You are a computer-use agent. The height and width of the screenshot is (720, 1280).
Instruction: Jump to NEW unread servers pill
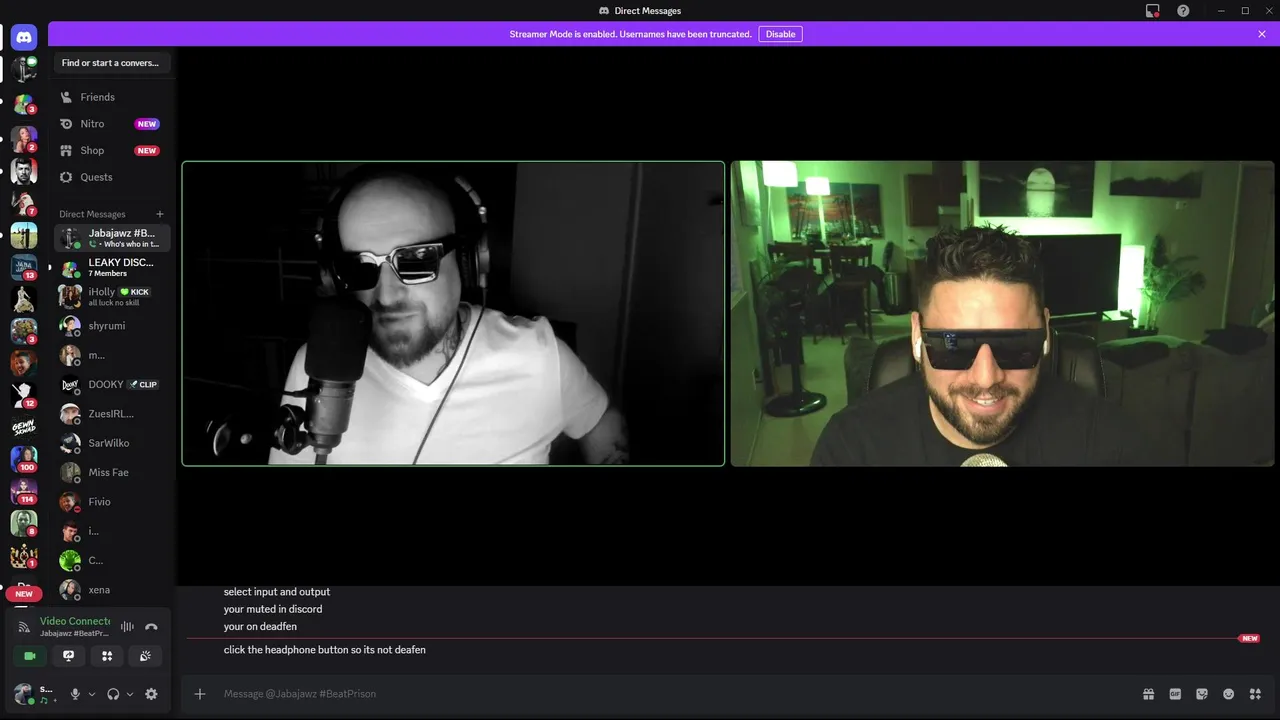click(24, 594)
